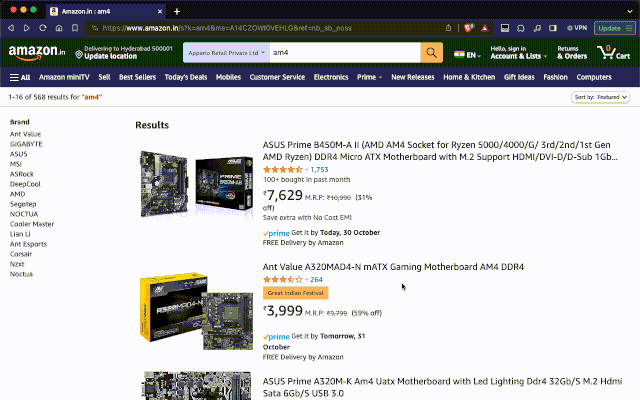
Task: Filter by brand Ant Value
Action: (x=25, y=134)
